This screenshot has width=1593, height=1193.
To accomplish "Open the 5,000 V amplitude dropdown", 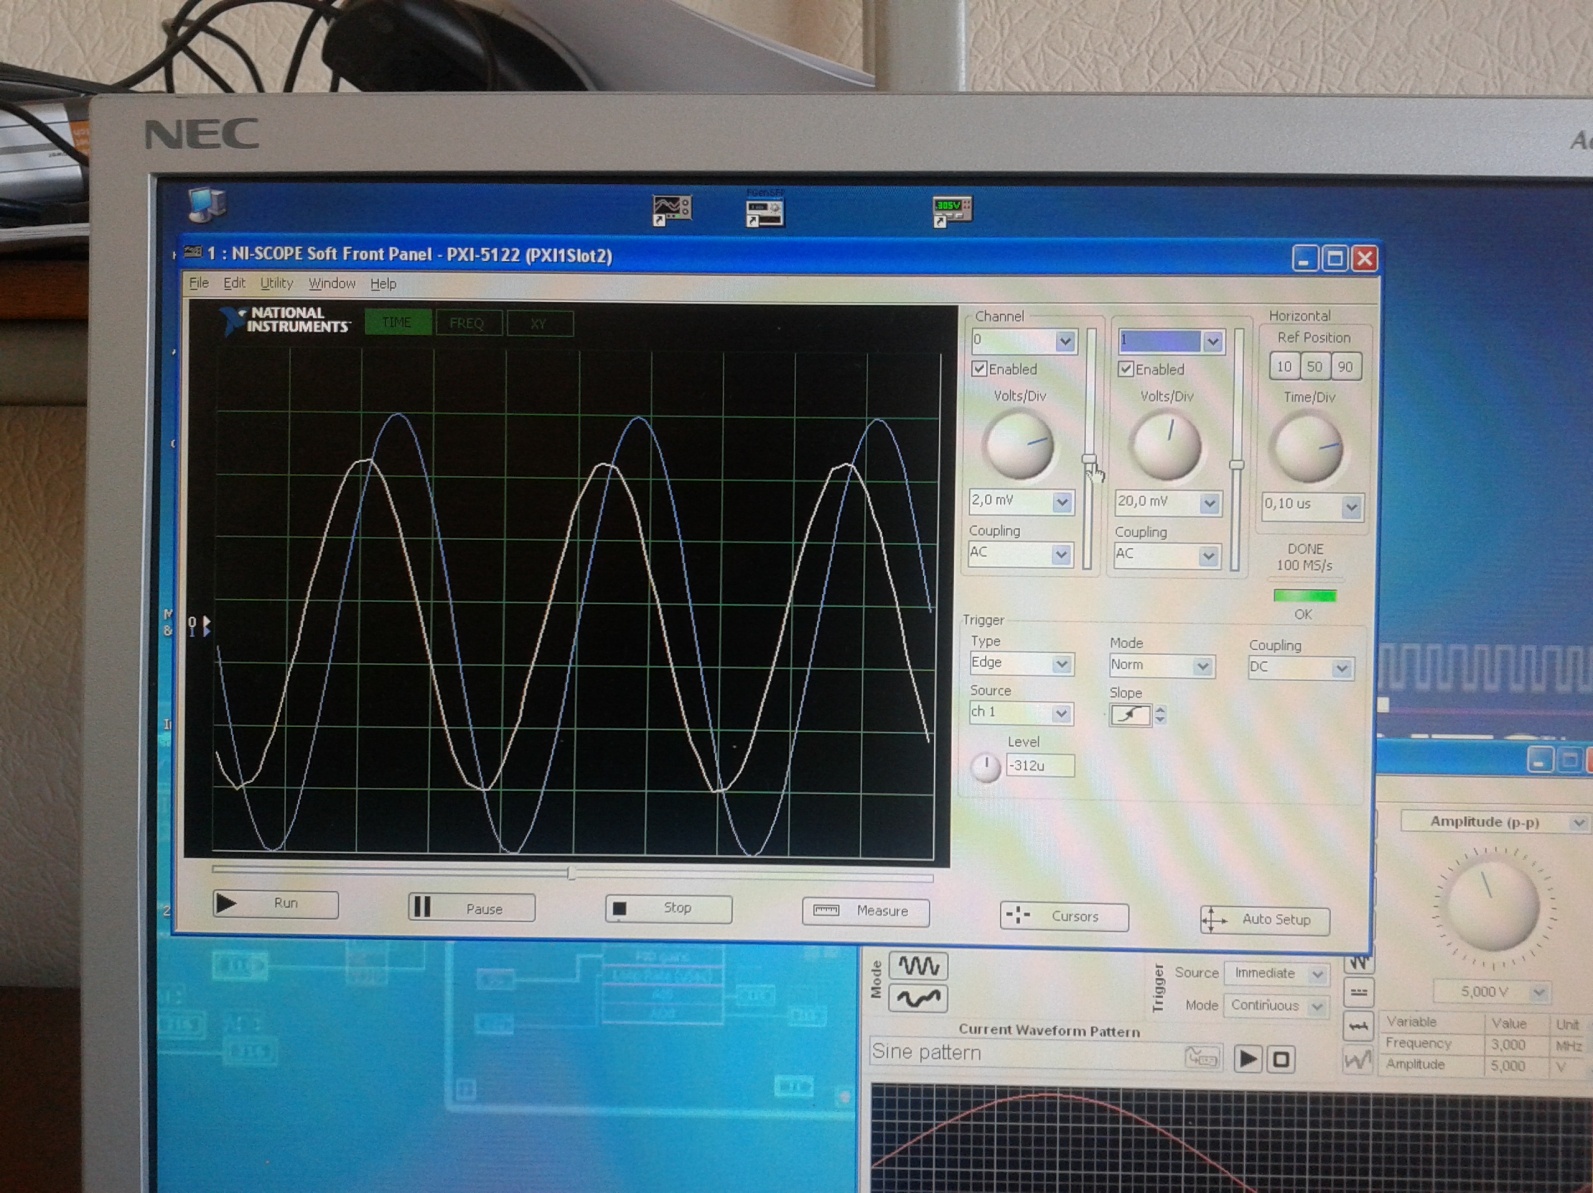I will point(1539,992).
